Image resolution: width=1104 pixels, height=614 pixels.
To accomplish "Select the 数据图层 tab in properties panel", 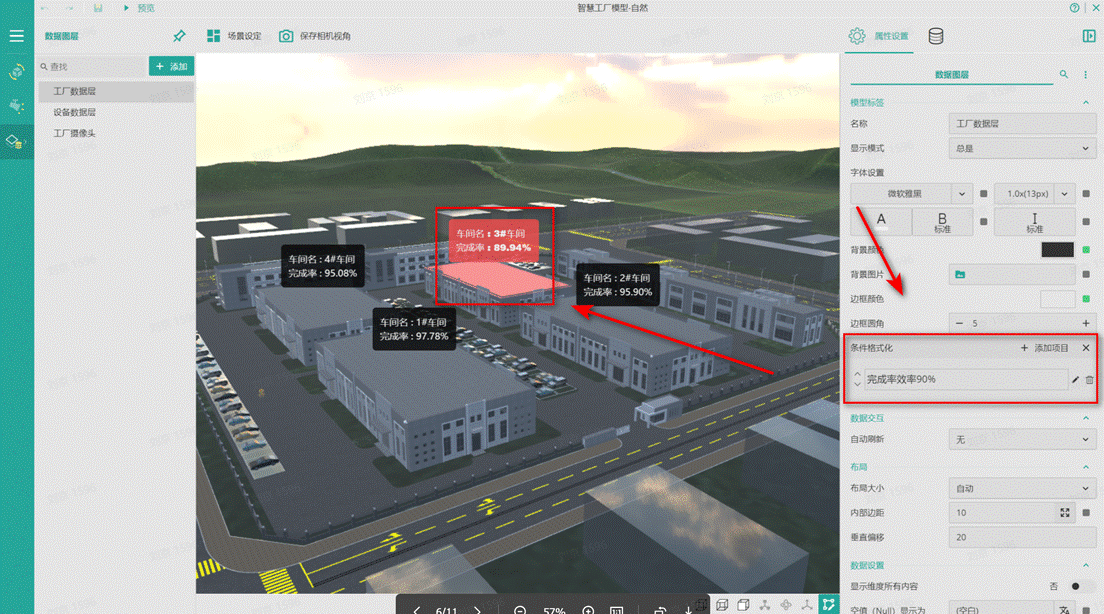I will (951, 75).
